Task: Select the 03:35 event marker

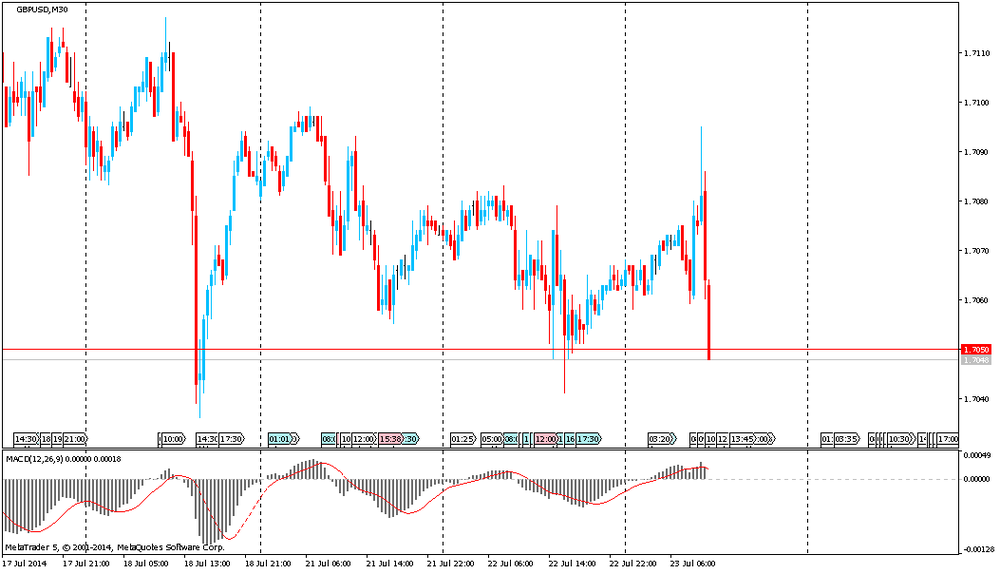Action: click(x=846, y=439)
